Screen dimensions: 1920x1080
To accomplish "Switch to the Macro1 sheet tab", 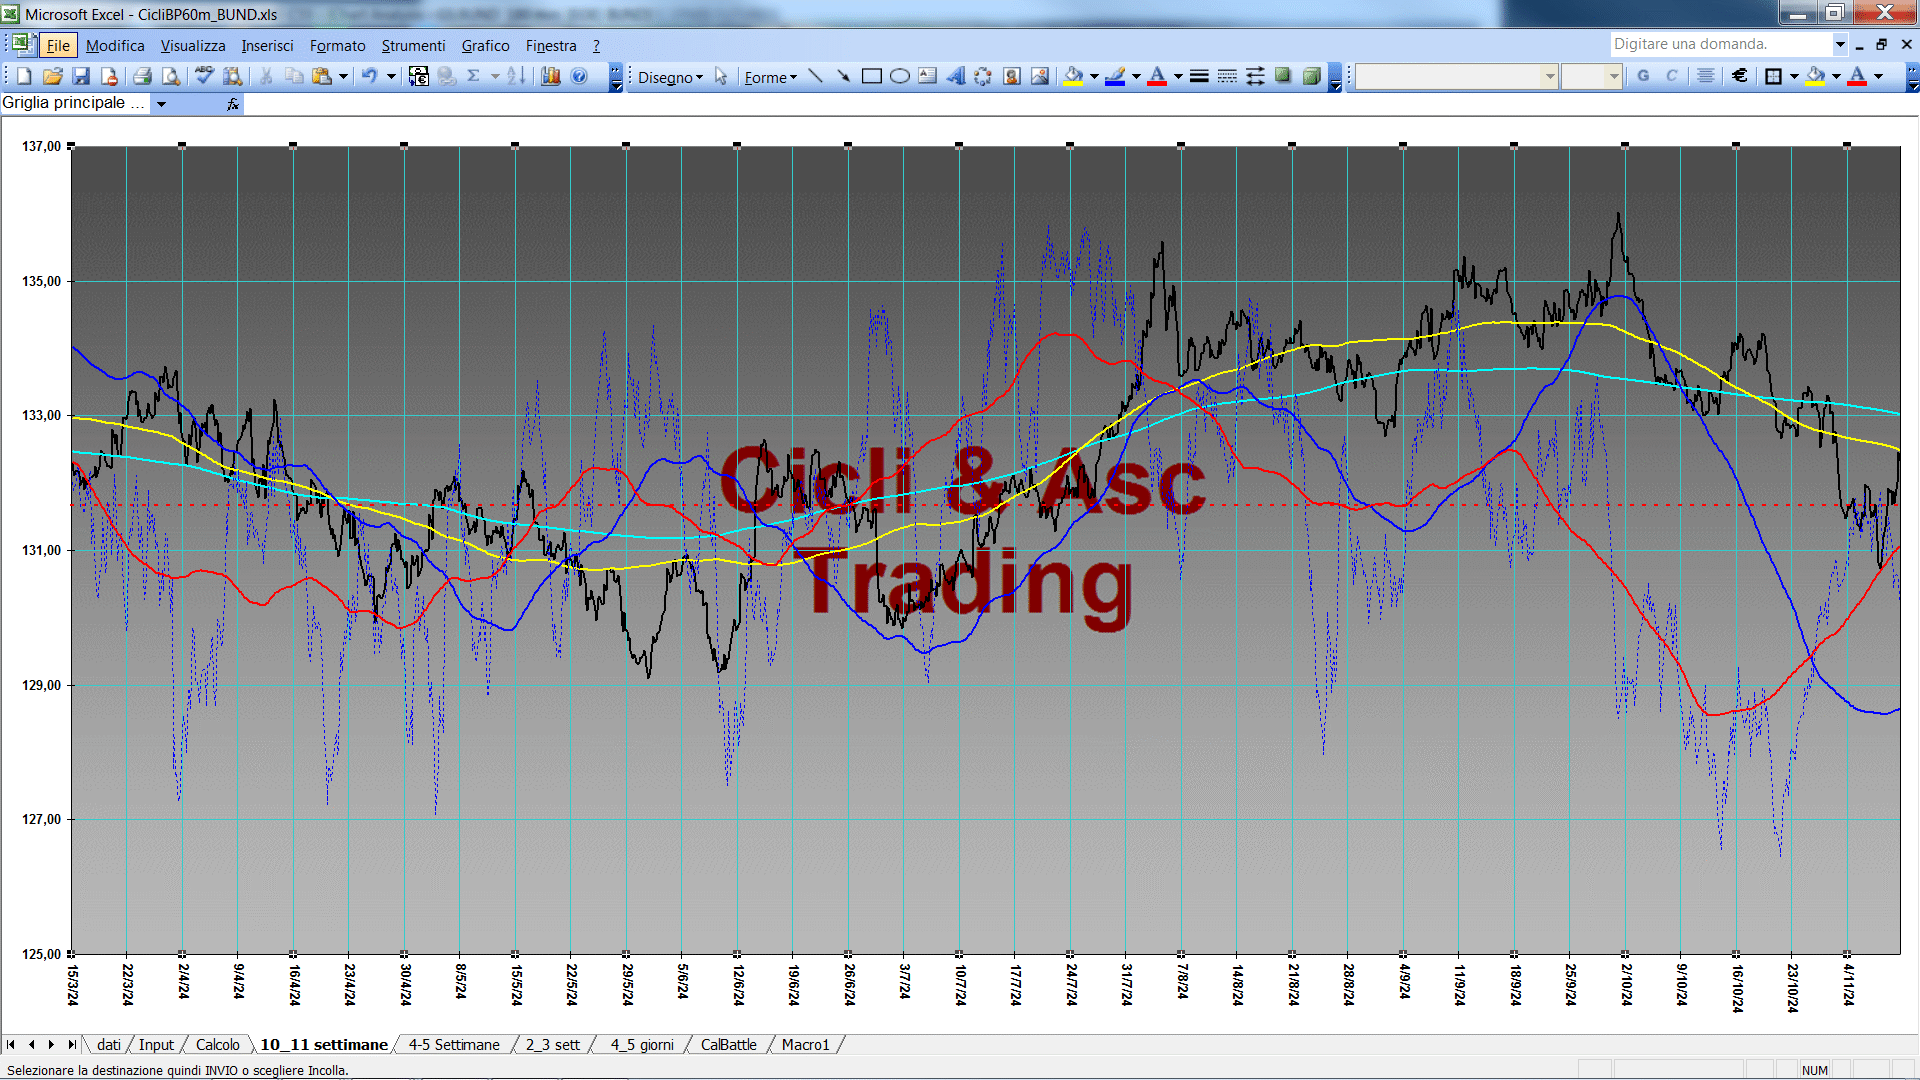I will (x=805, y=1045).
